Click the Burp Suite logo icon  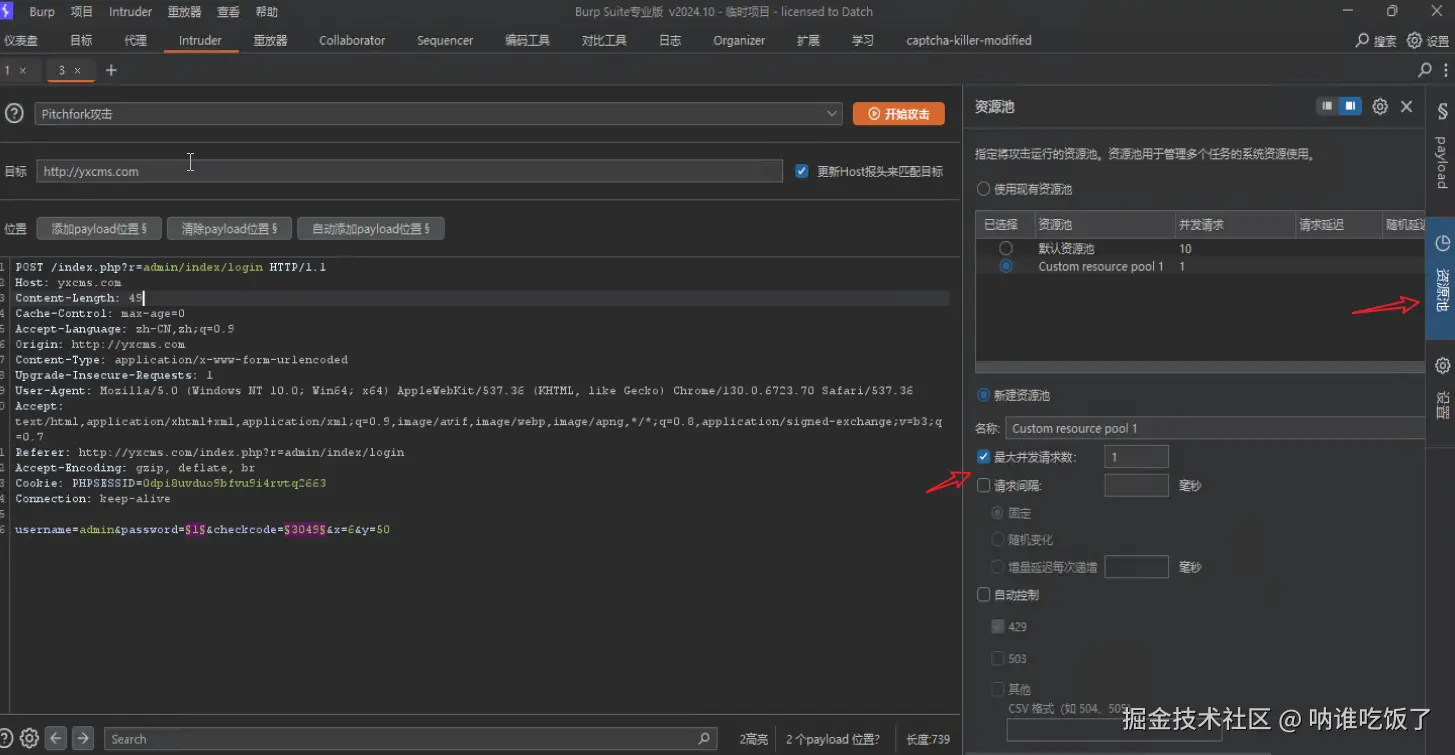tap(8, 11)
